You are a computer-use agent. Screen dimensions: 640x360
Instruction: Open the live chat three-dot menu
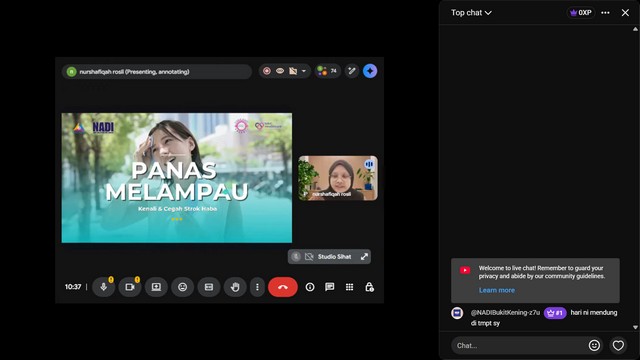pos(605,13)
